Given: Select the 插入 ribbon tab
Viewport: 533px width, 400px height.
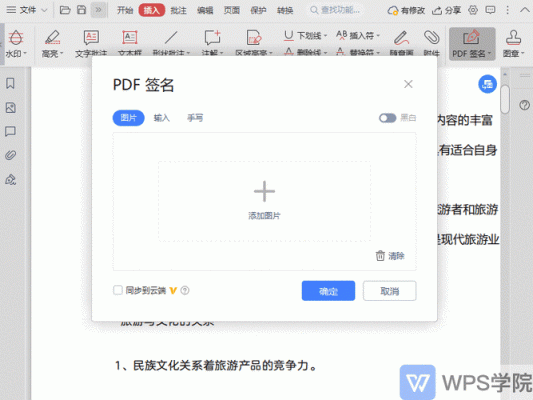Looking at the screenshot, I should click(152, 10).
